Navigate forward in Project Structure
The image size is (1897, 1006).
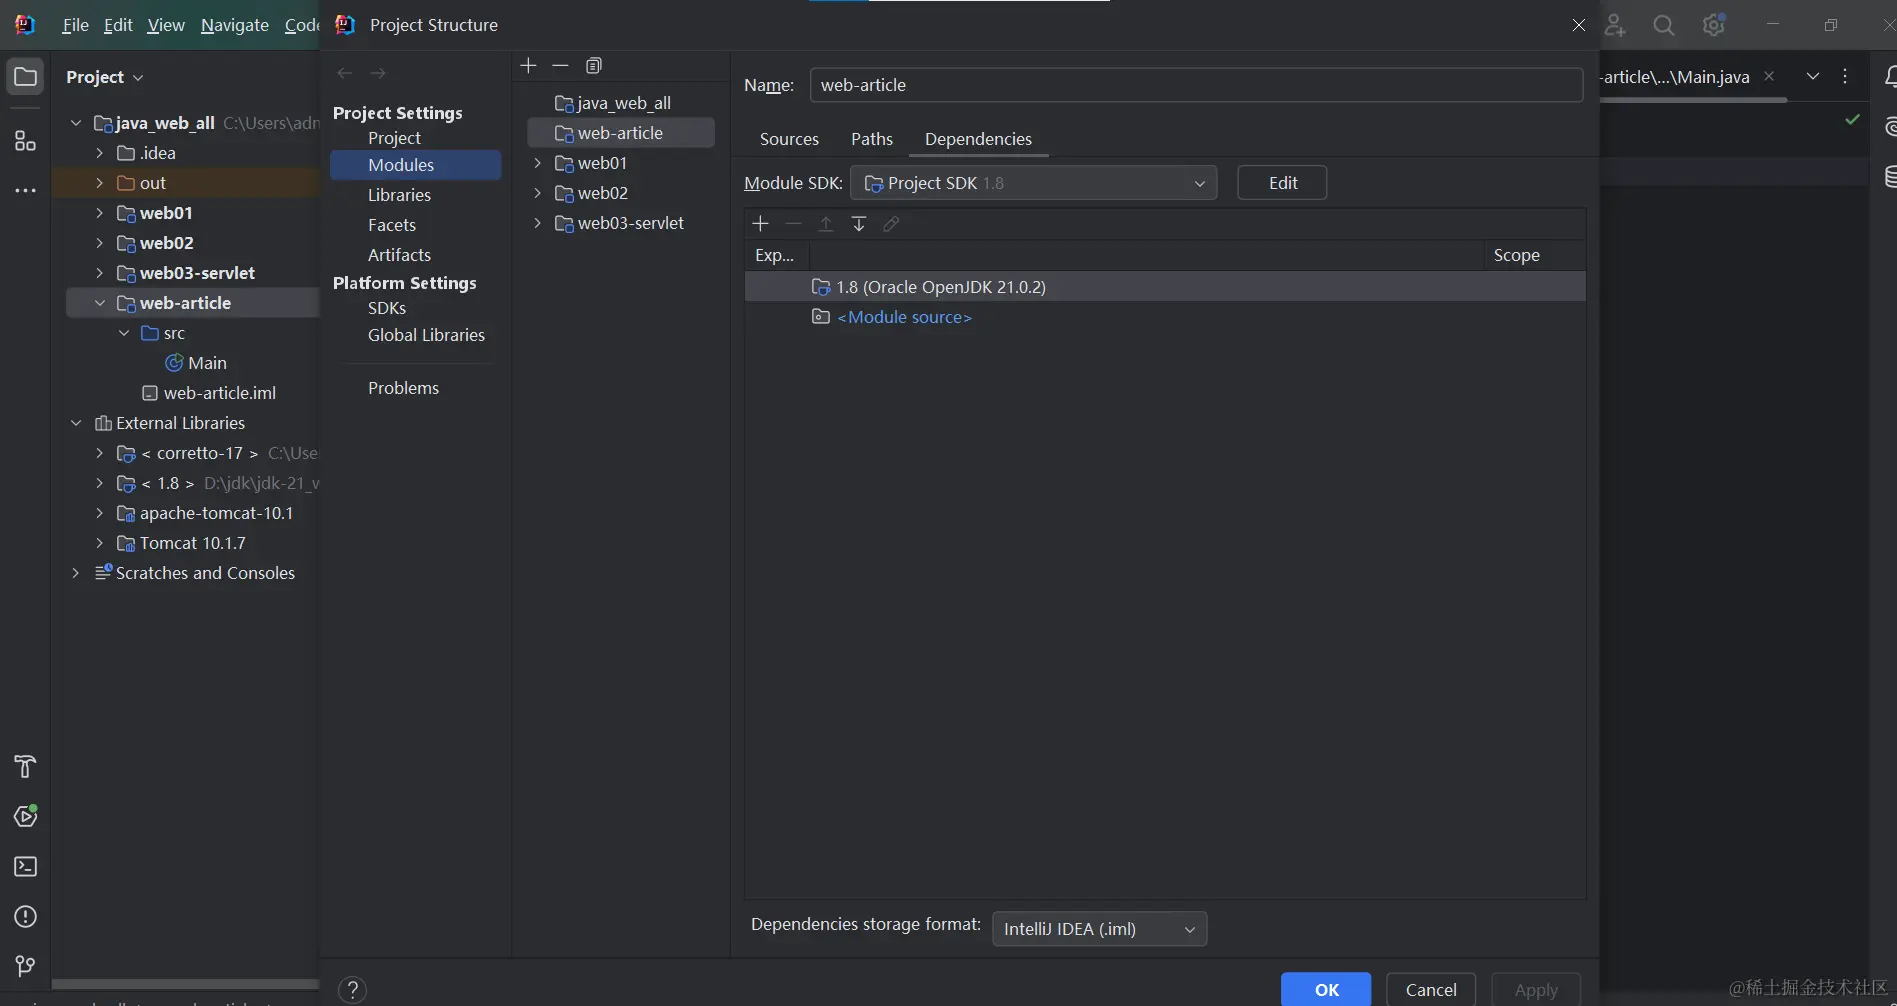[x=378, y=73]
